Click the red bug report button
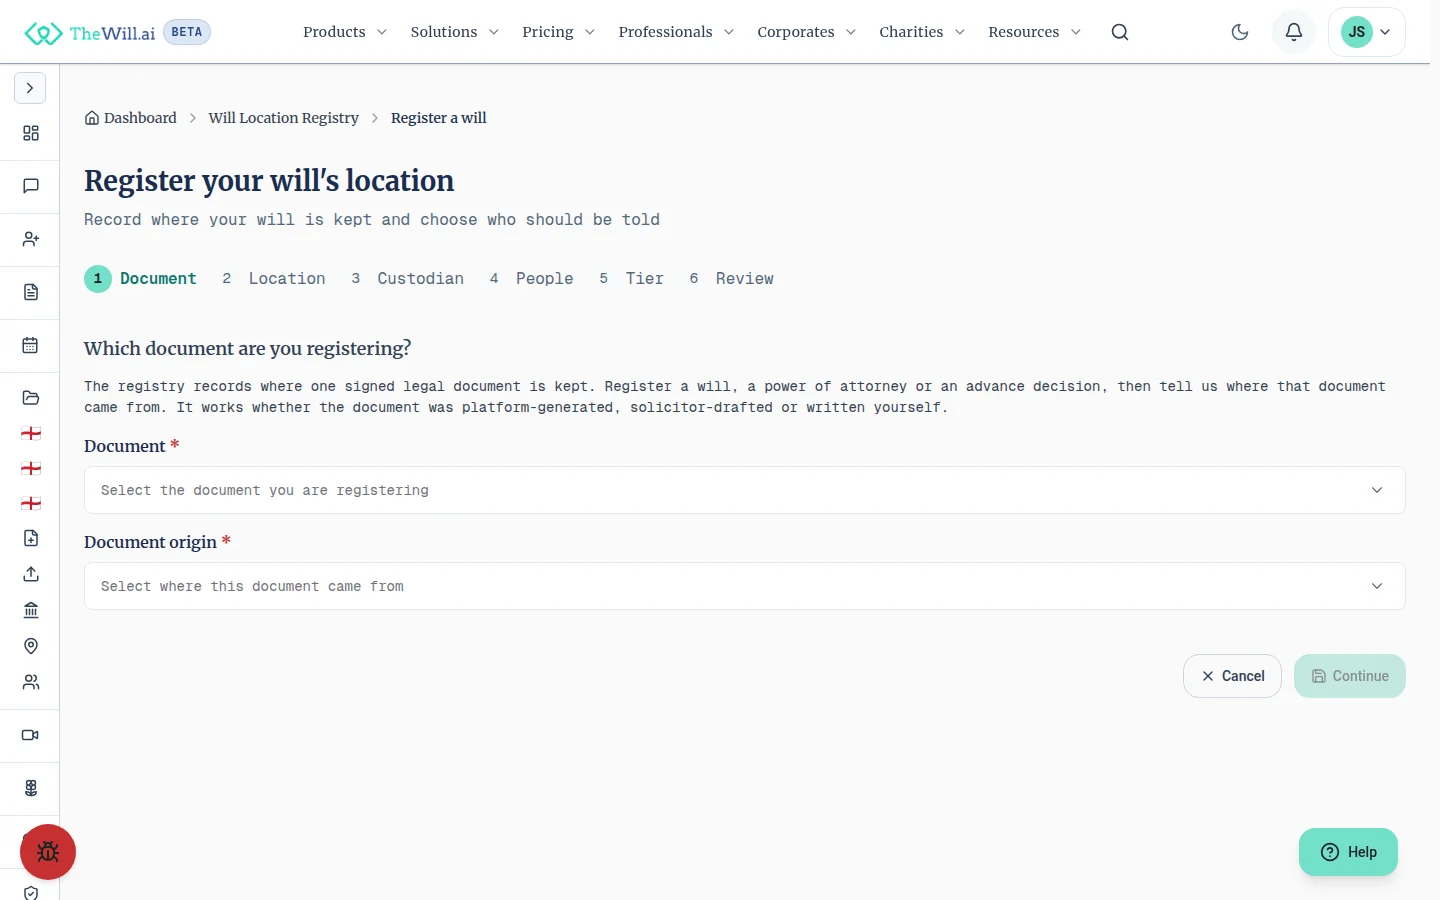The width and height of the screenshot is (1440, 900). click(48, 852)
